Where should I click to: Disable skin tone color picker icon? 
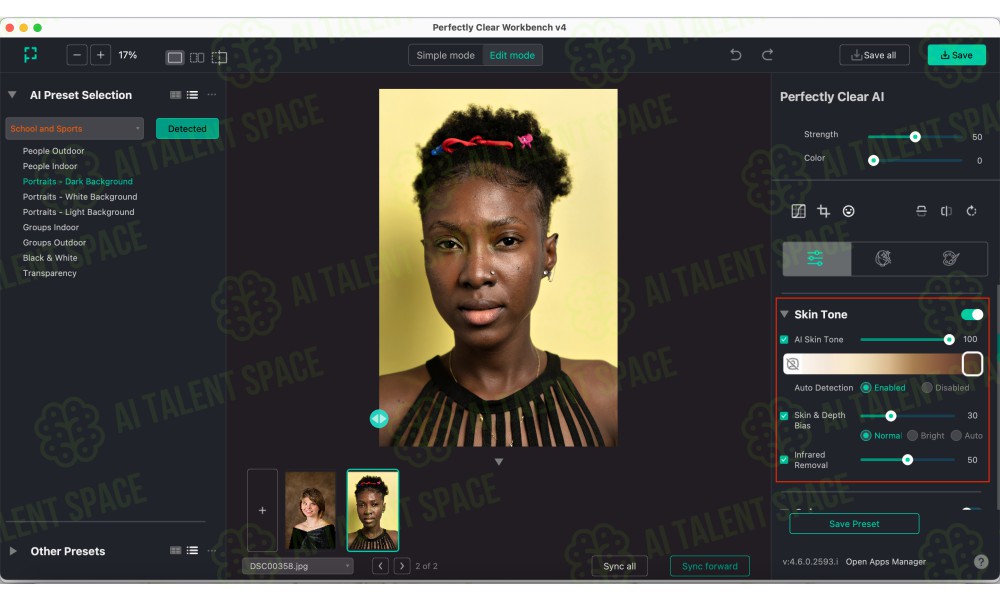click(793, 363)
